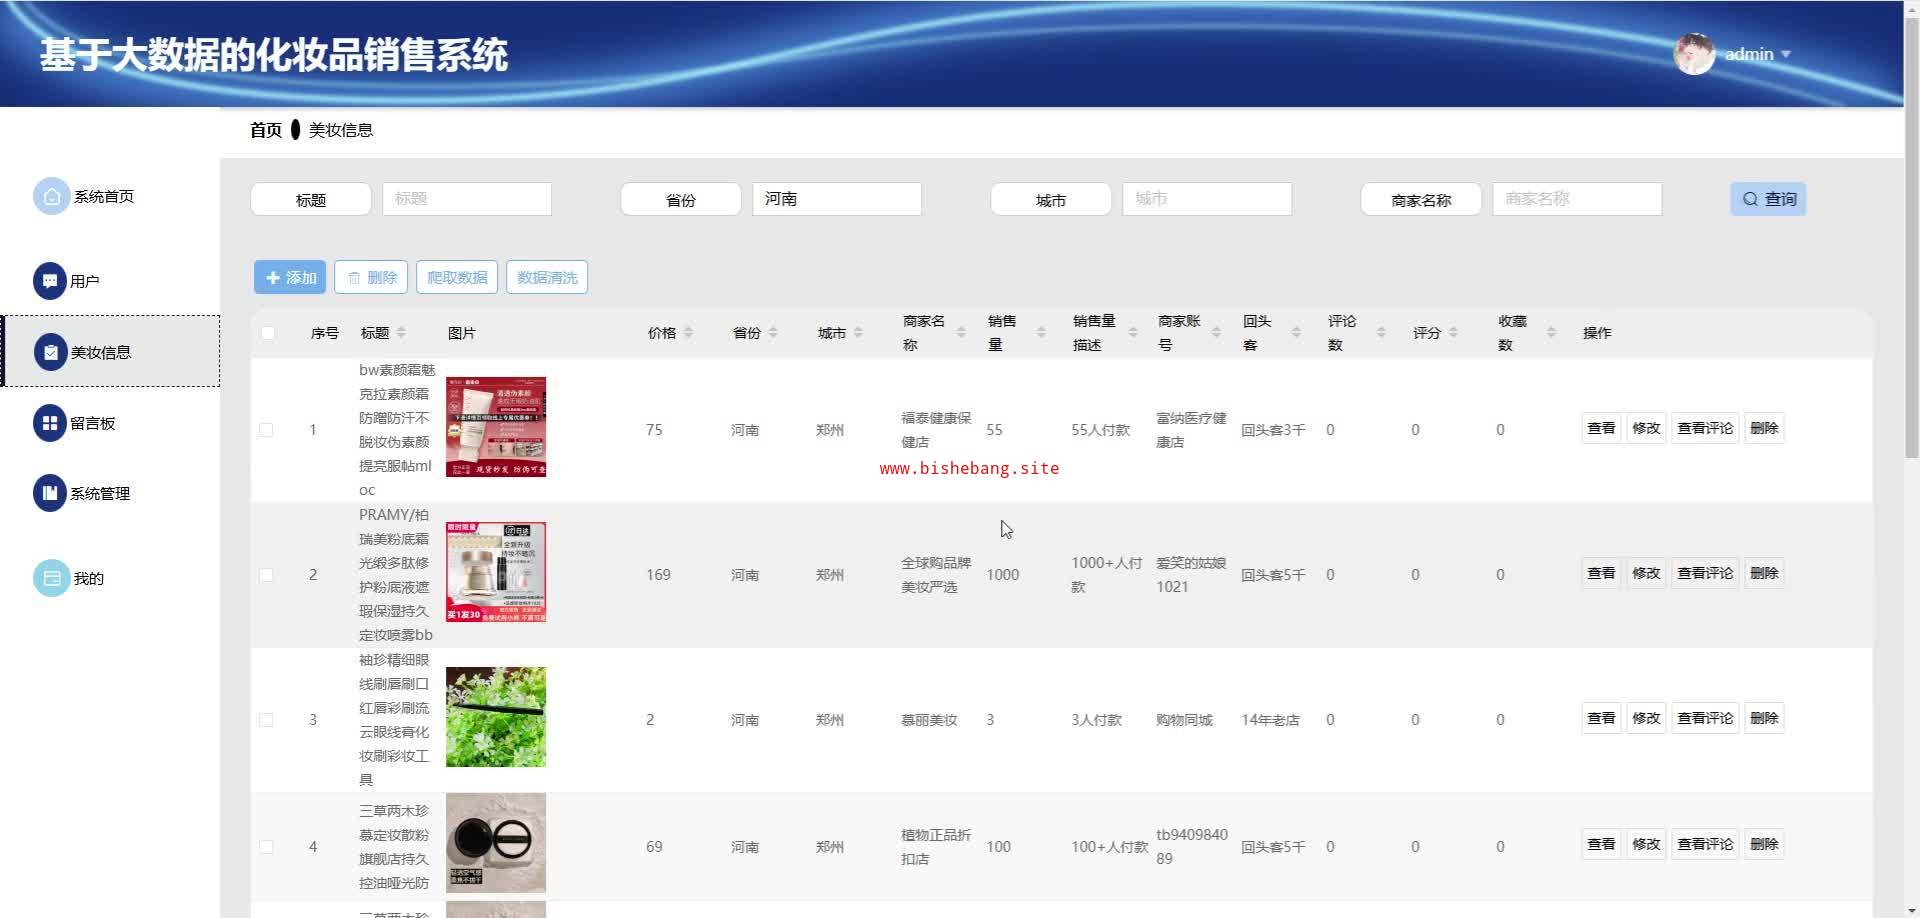
Task: Select 美妆信息 in the sidebar
Action: [x=110, y=351]
